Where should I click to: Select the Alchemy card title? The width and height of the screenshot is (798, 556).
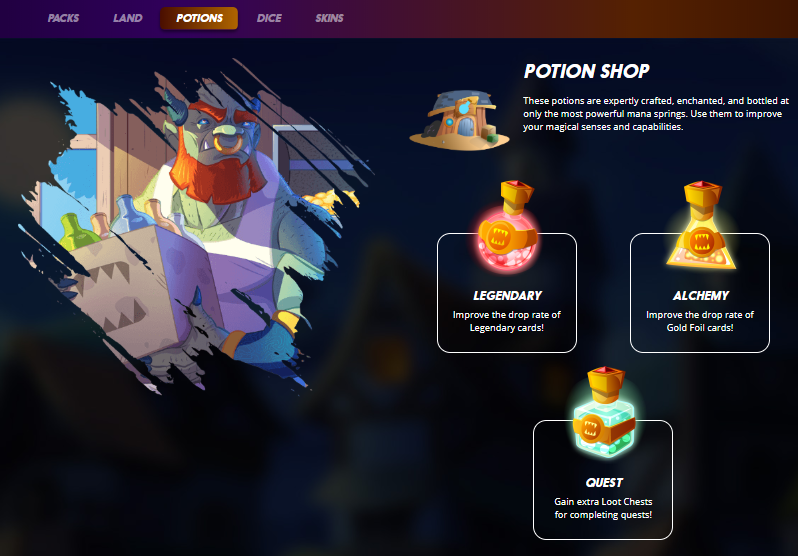tap(701, 295)
